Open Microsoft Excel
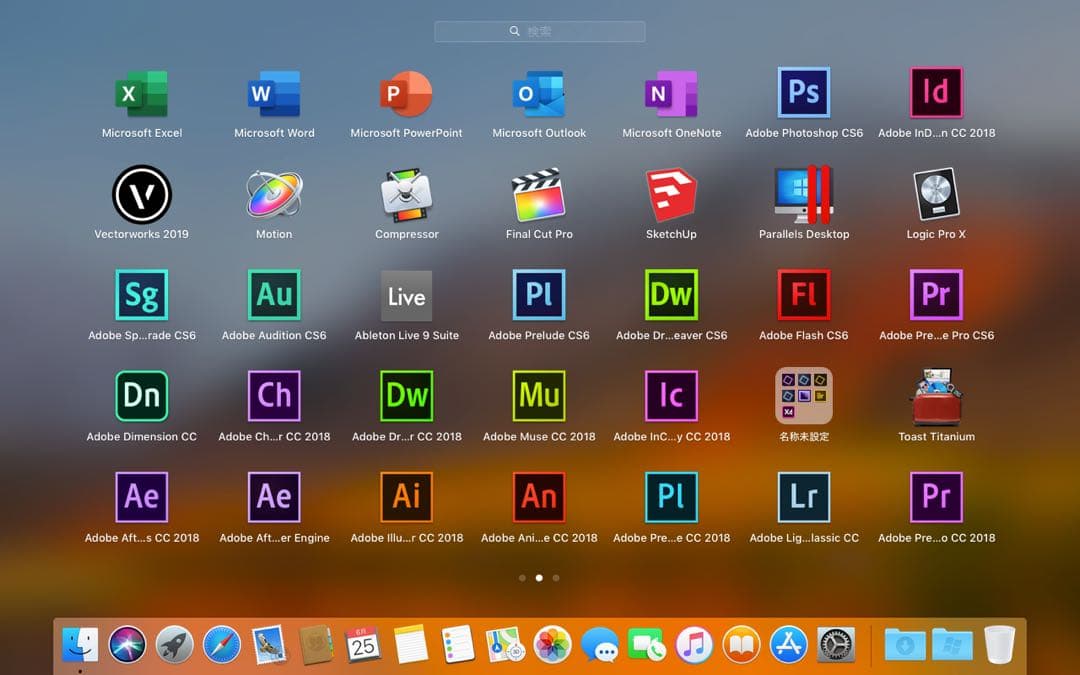Viewport: 1080px width, 675px height. 141,92
